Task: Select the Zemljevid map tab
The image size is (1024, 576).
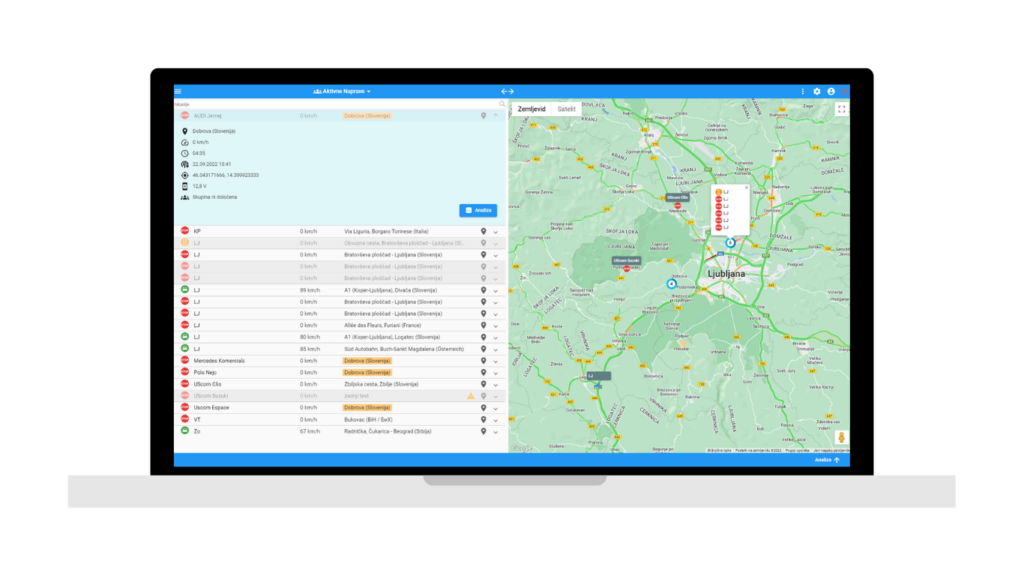Action: (532, 107)
